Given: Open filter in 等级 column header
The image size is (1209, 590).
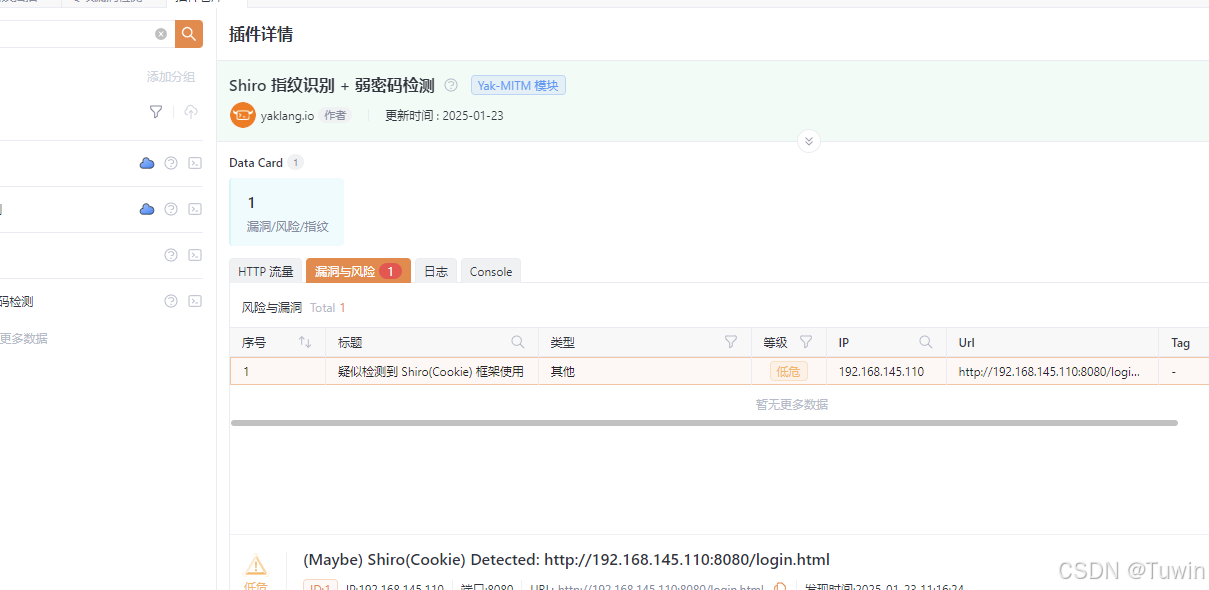Looking at the screenshot, I should pos(806,342).
